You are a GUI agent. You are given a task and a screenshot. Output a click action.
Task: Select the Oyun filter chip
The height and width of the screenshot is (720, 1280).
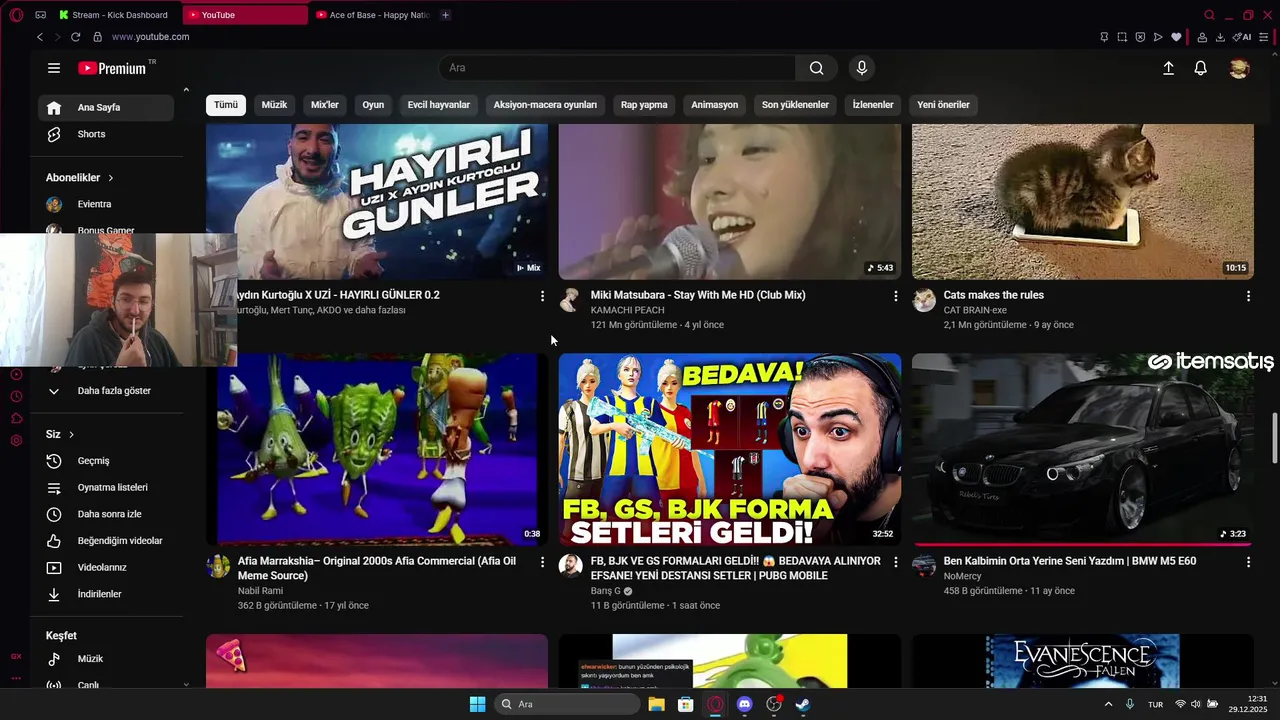click(x=373, y=105)
